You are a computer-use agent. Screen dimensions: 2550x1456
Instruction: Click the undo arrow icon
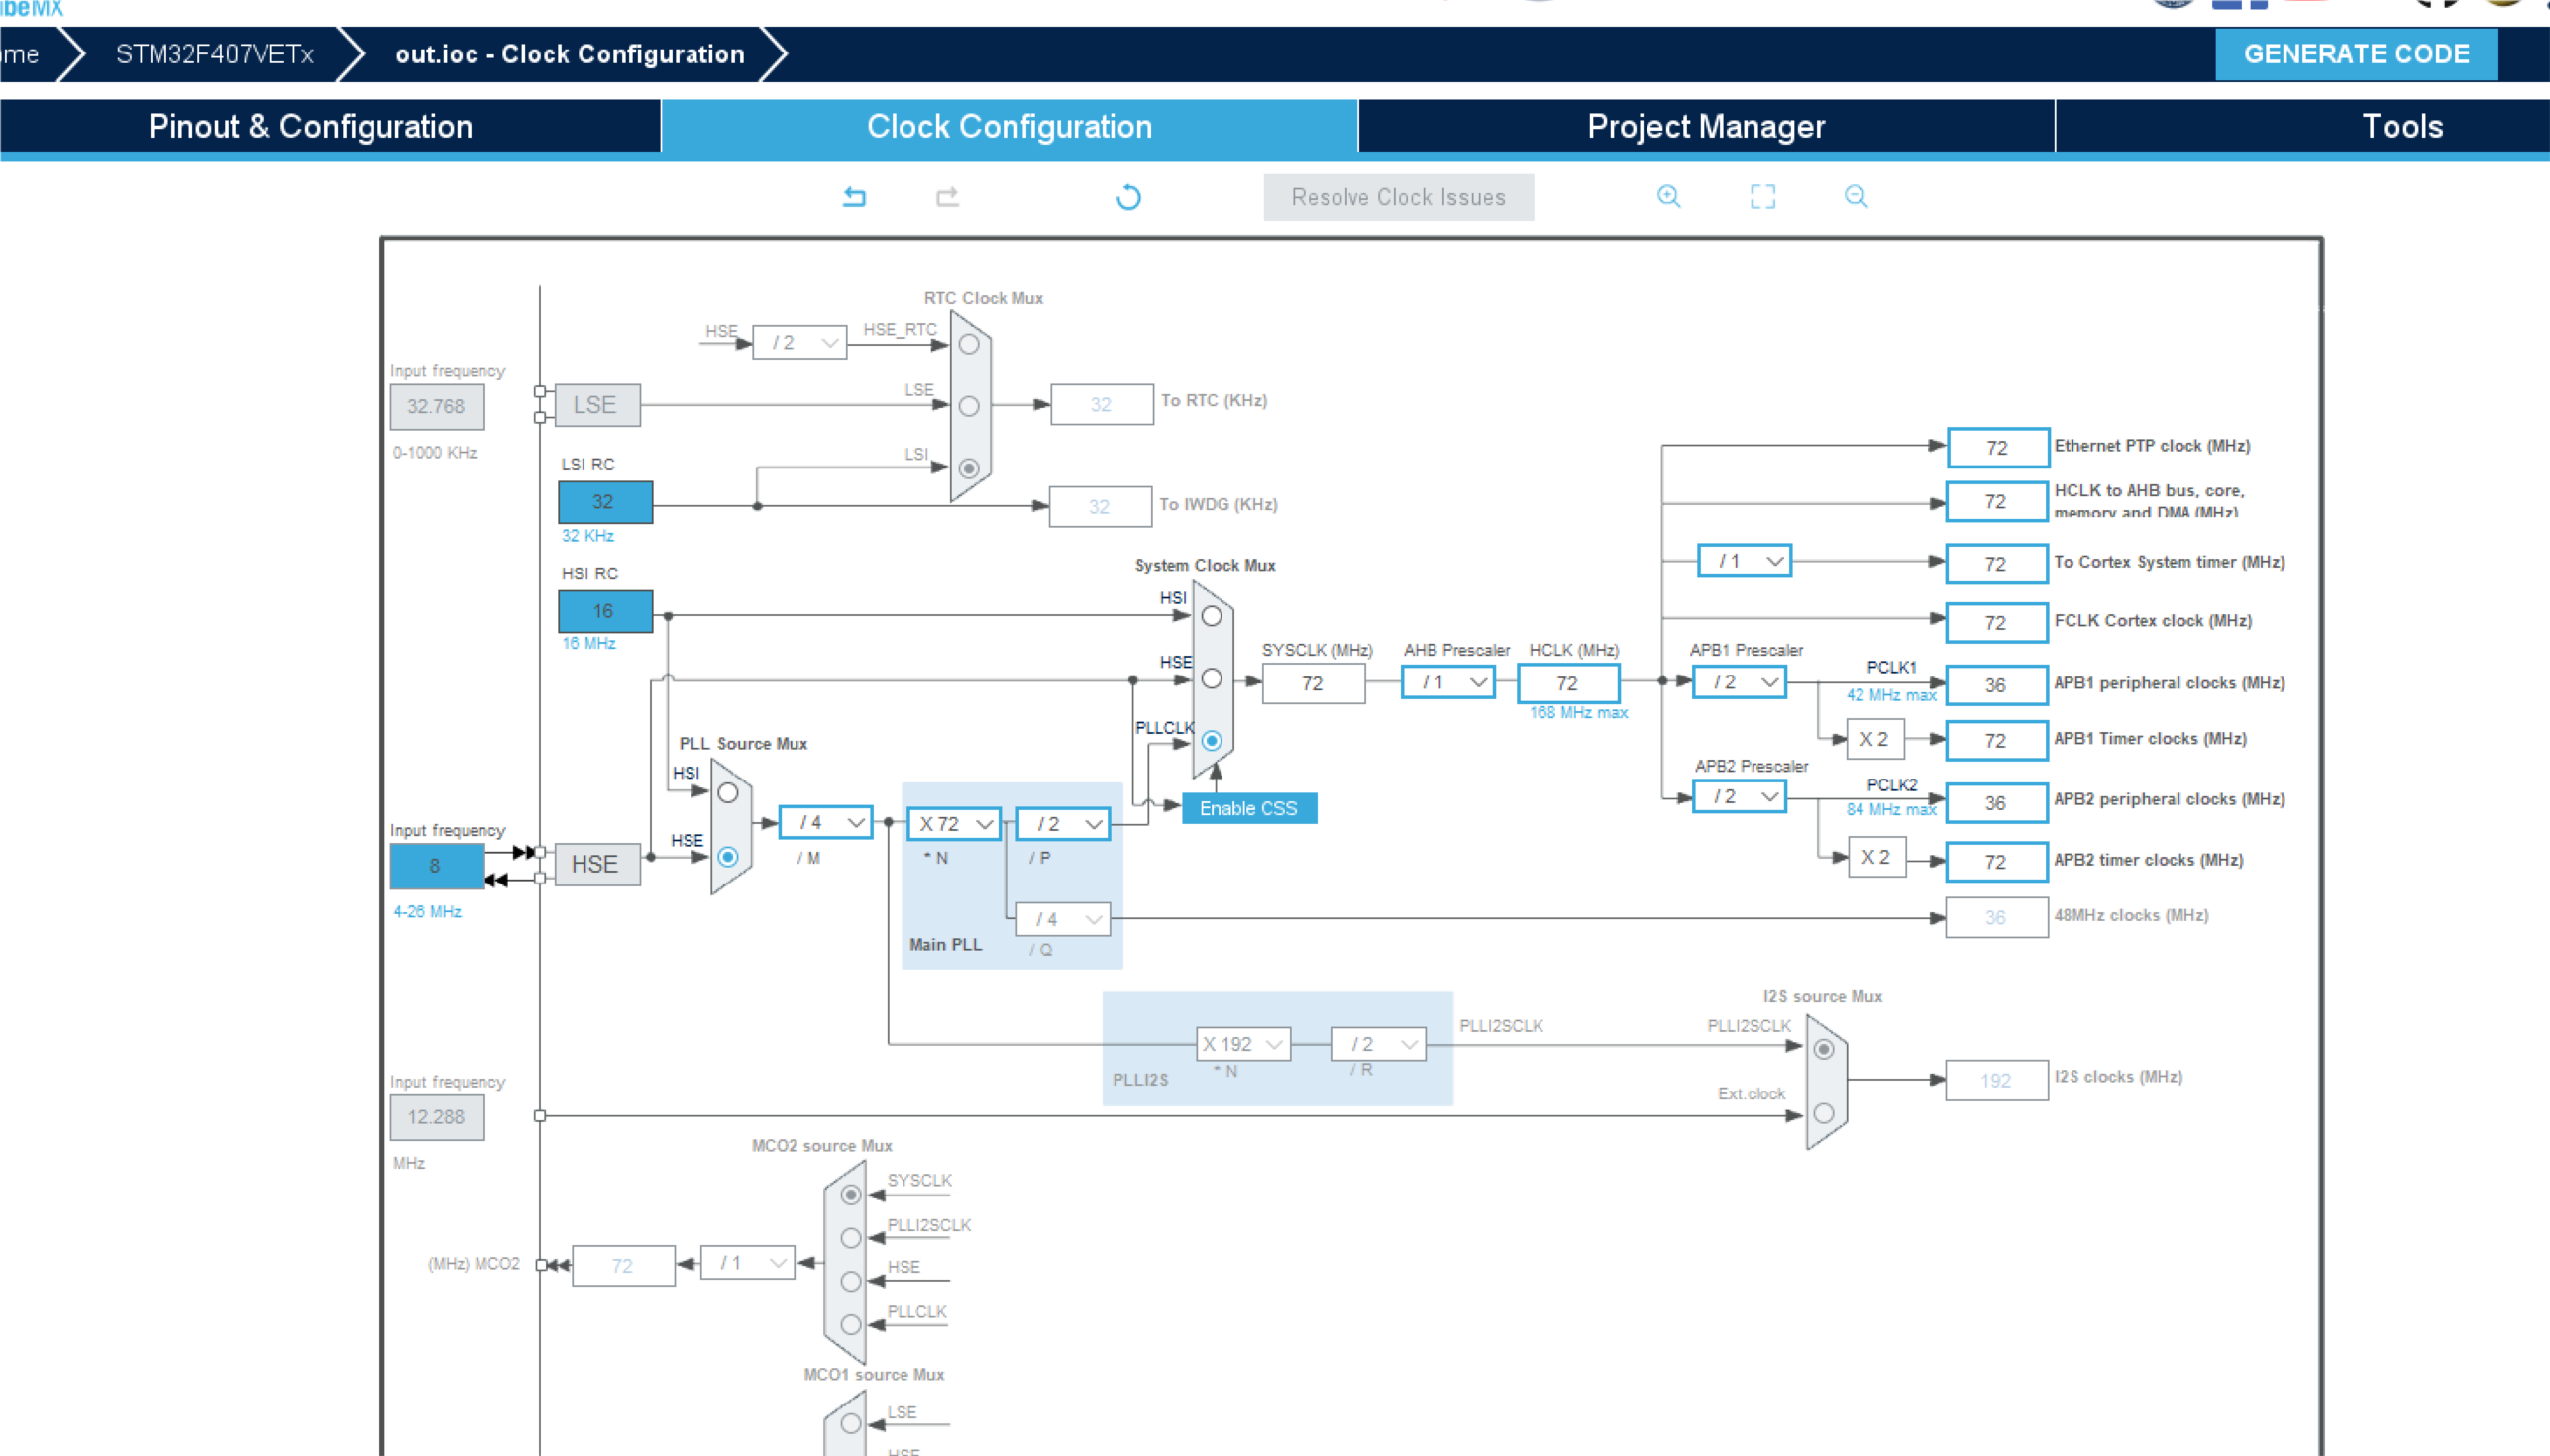pyautogui.click(x=854, y=197)
